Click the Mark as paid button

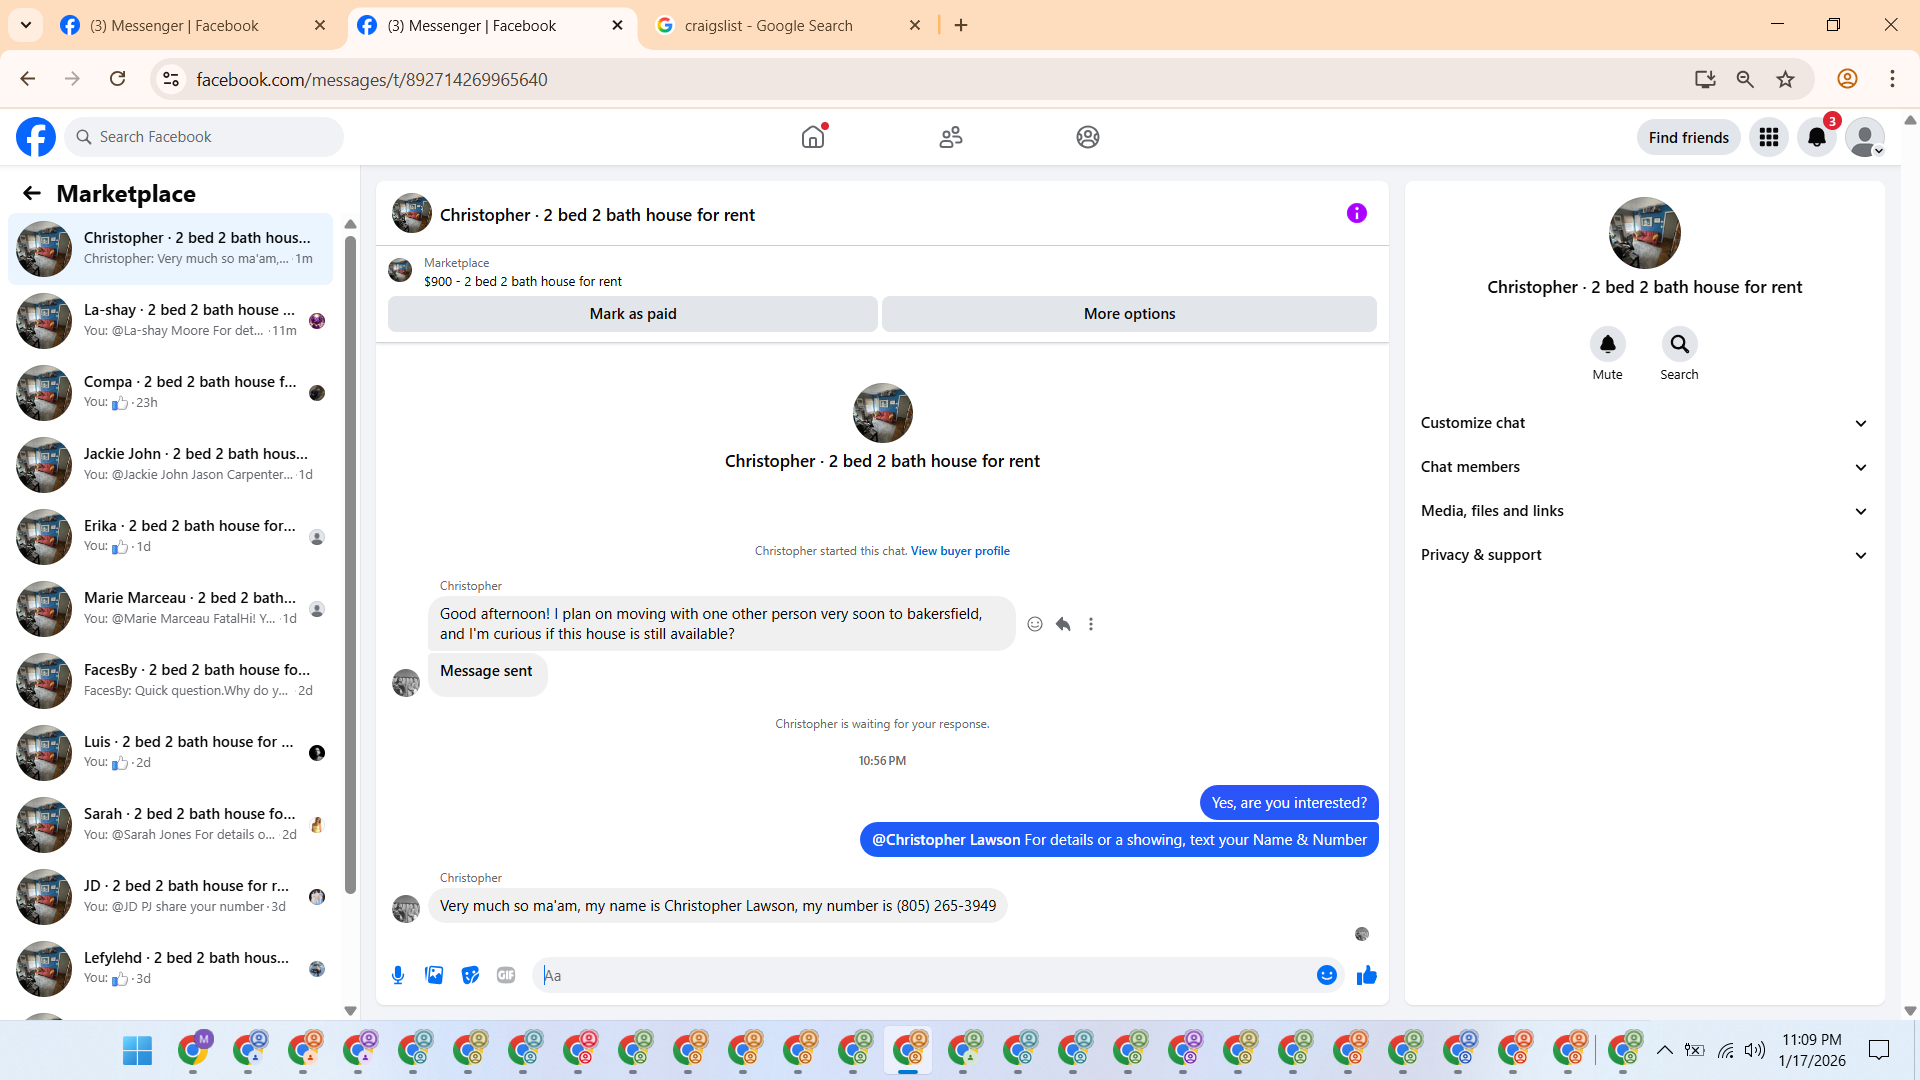click(632, 314)
